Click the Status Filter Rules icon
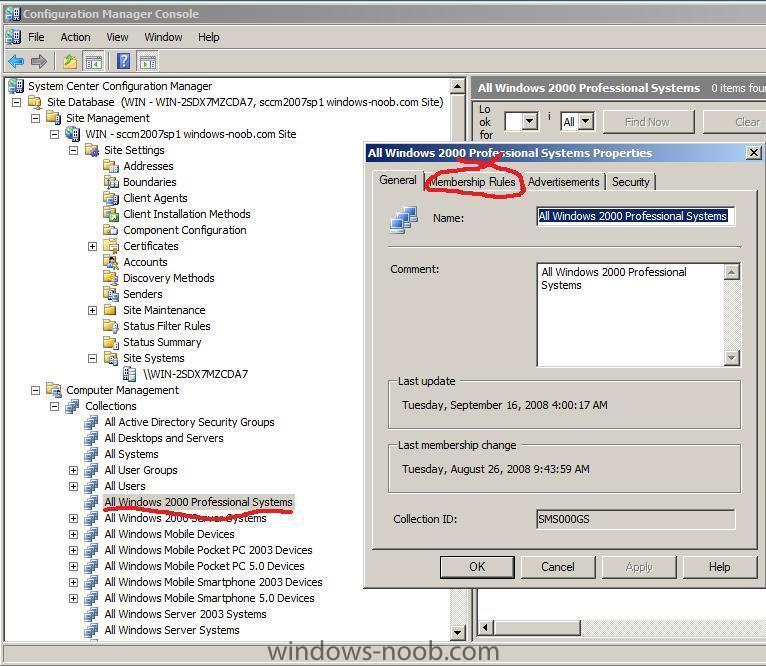 (x=111, y=326)
